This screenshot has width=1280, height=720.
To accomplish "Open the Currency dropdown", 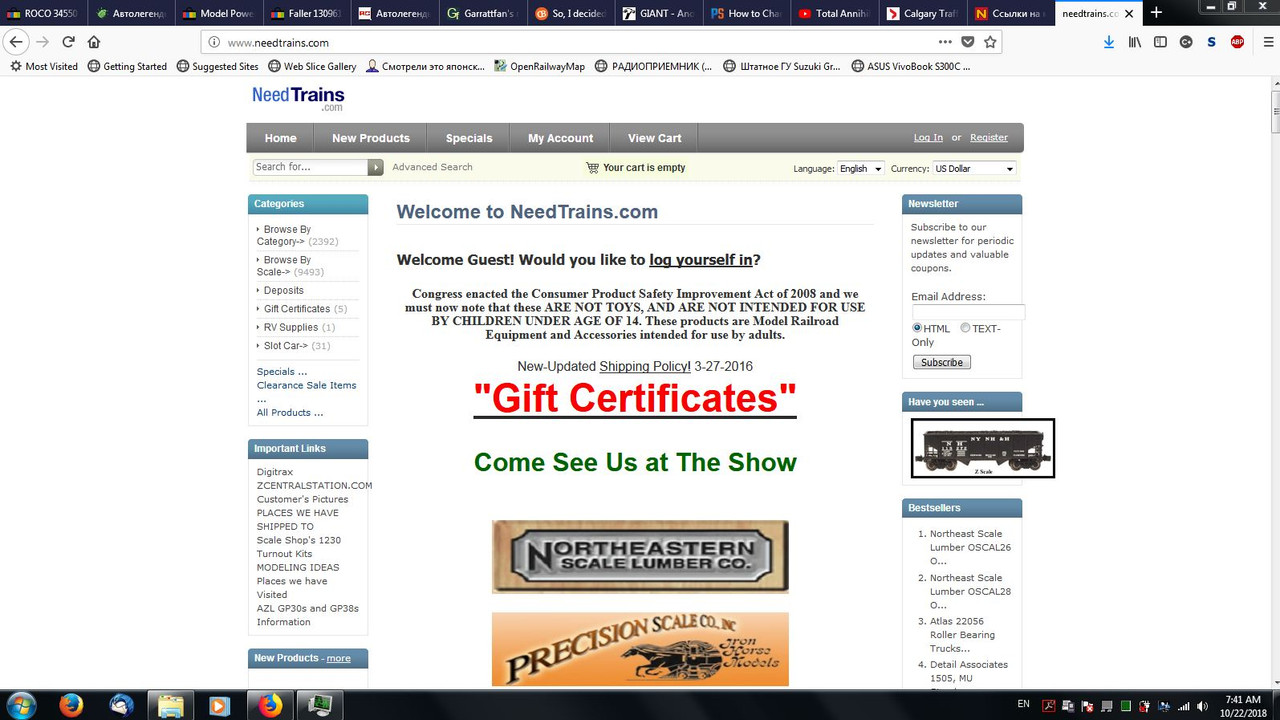I will click(x=975, y=168).
